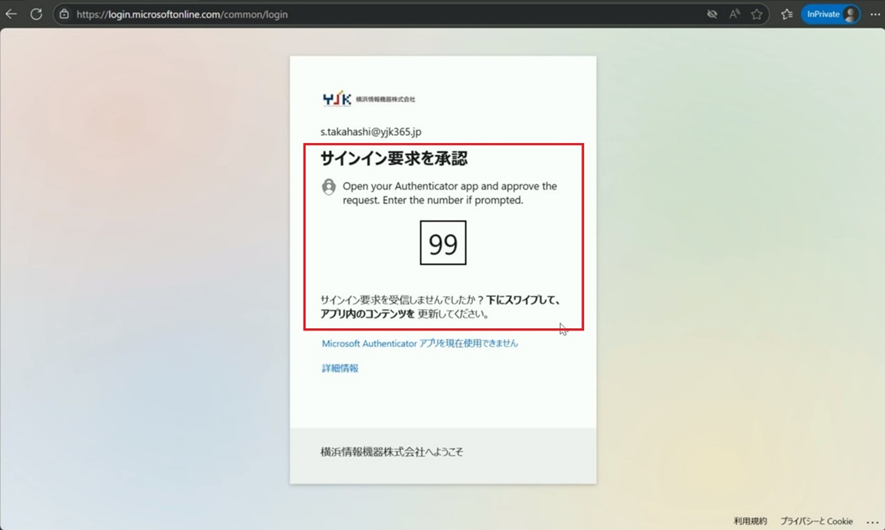Click the tracking prevention eye icon
This screenshot has height=530, width=885.
[712, 15]
